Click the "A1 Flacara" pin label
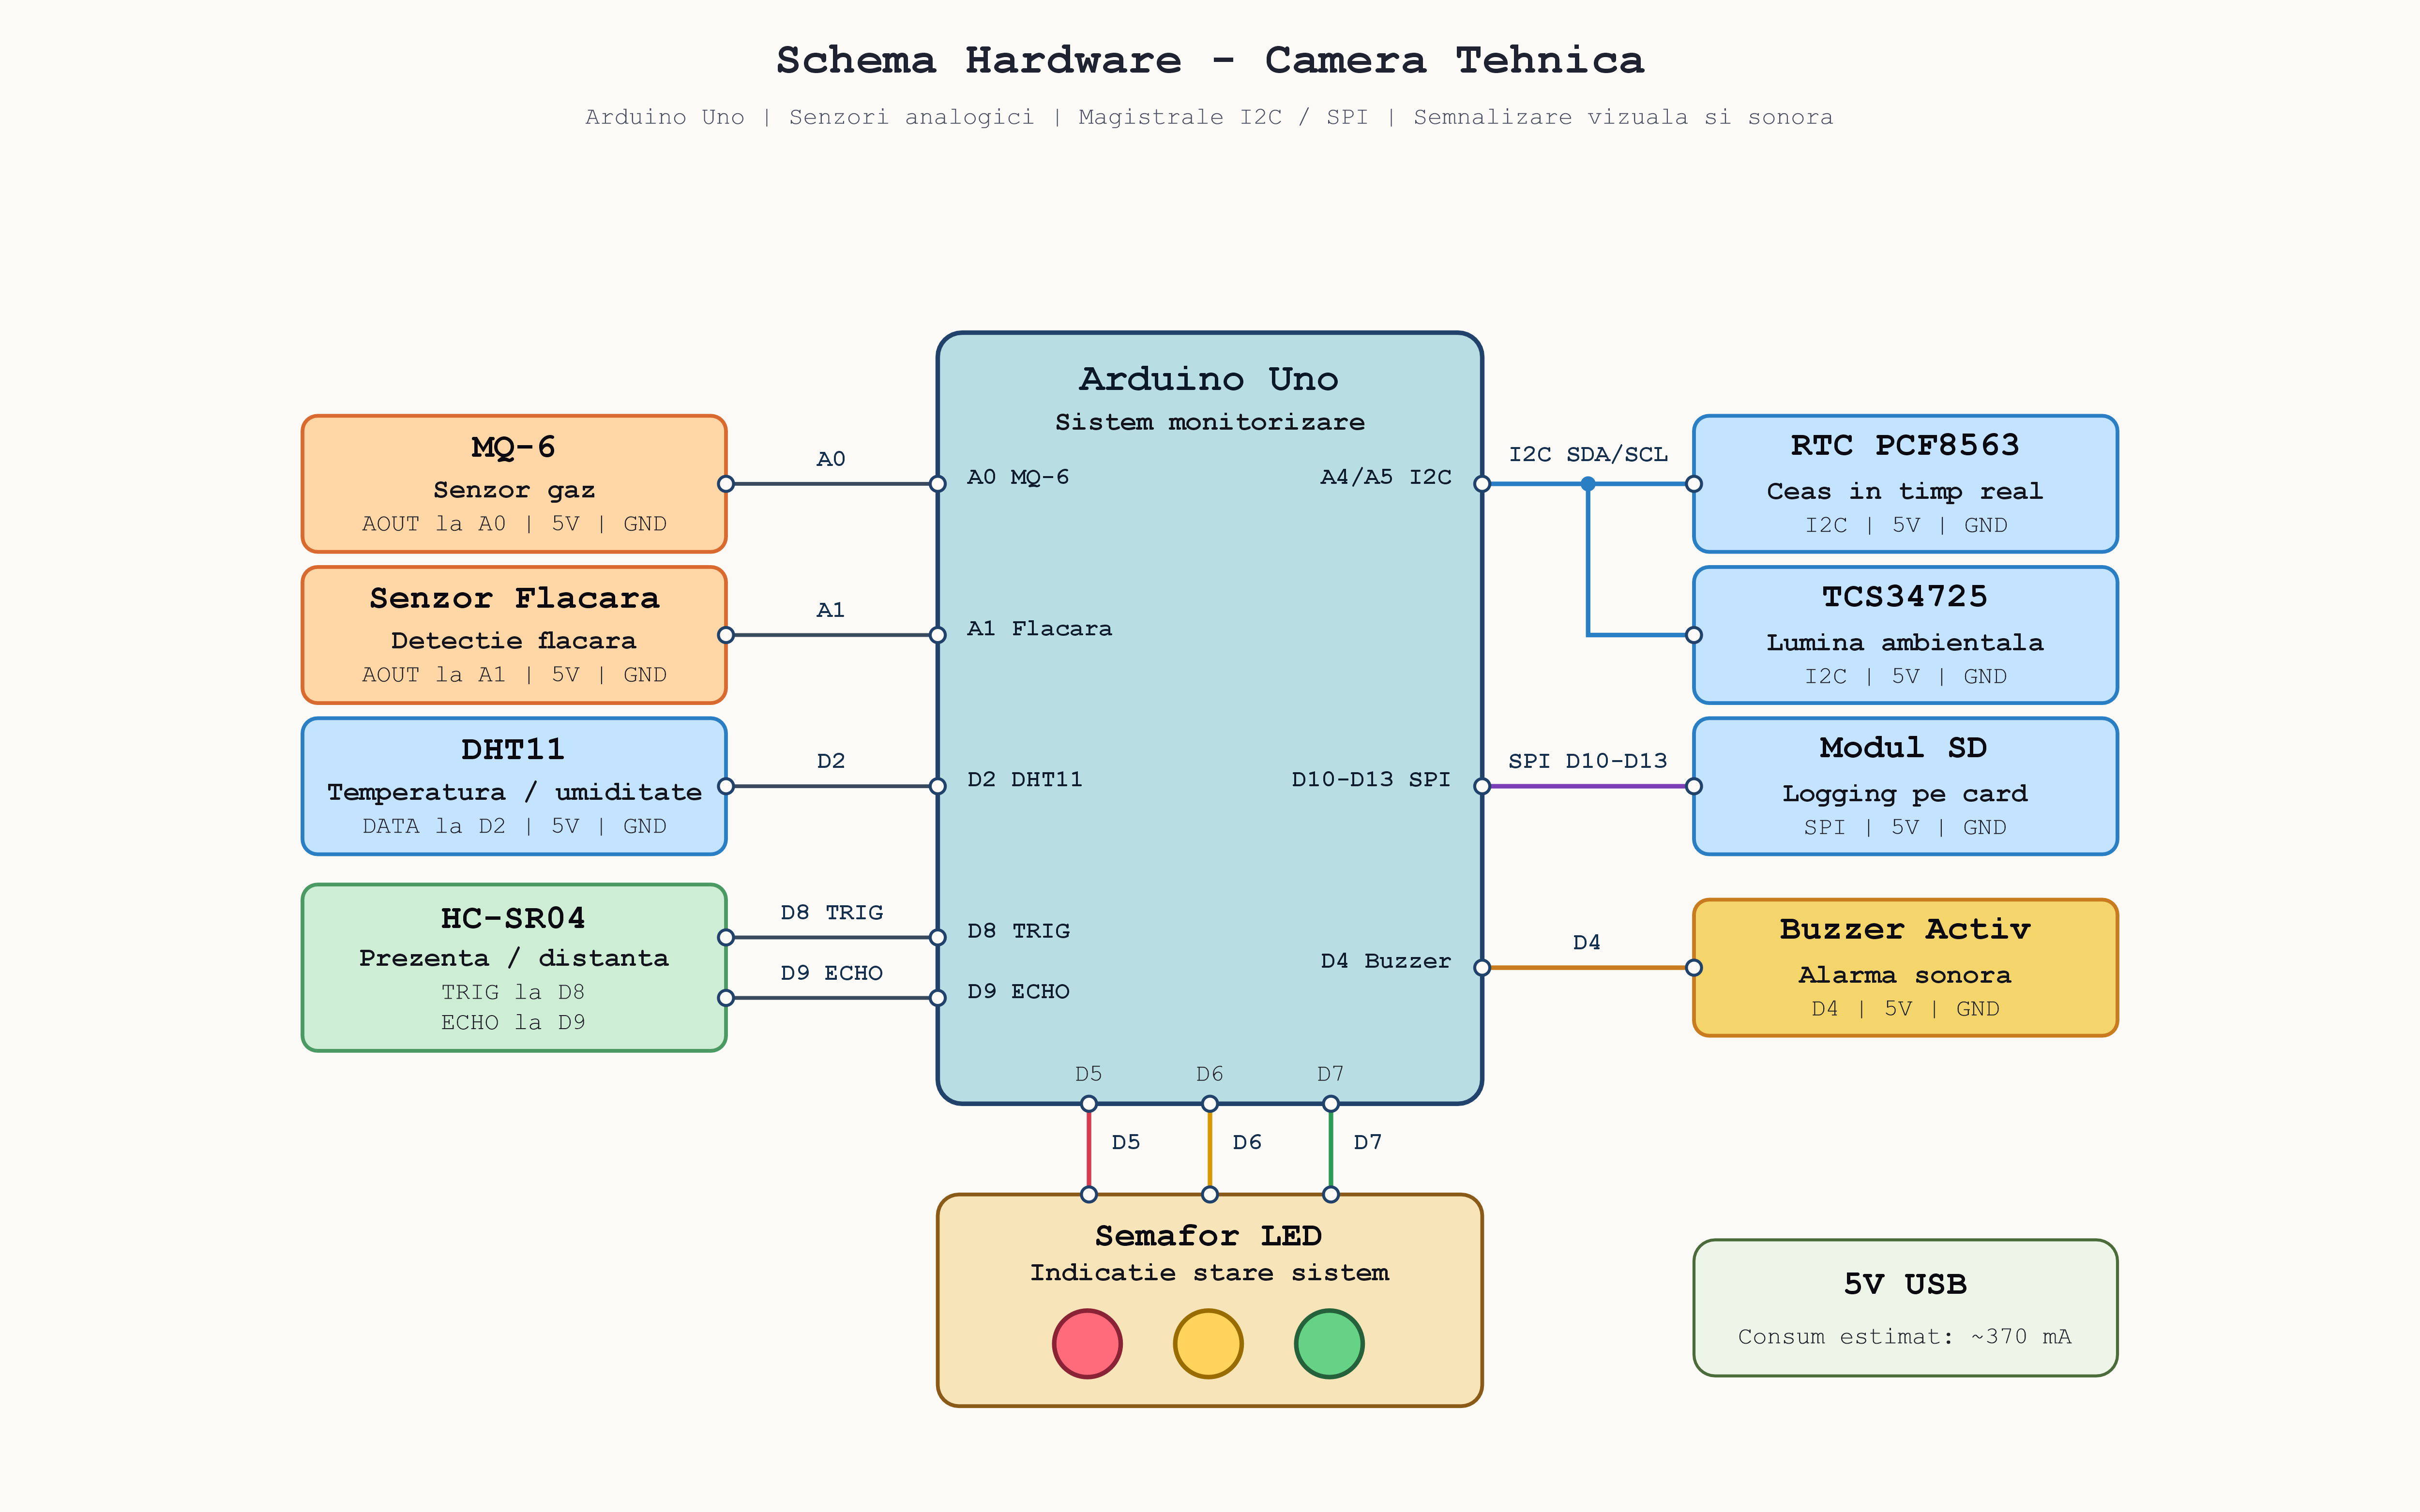Image resolution: width=2420 pixels, height=1512 pixels. tap(1039, 628)
